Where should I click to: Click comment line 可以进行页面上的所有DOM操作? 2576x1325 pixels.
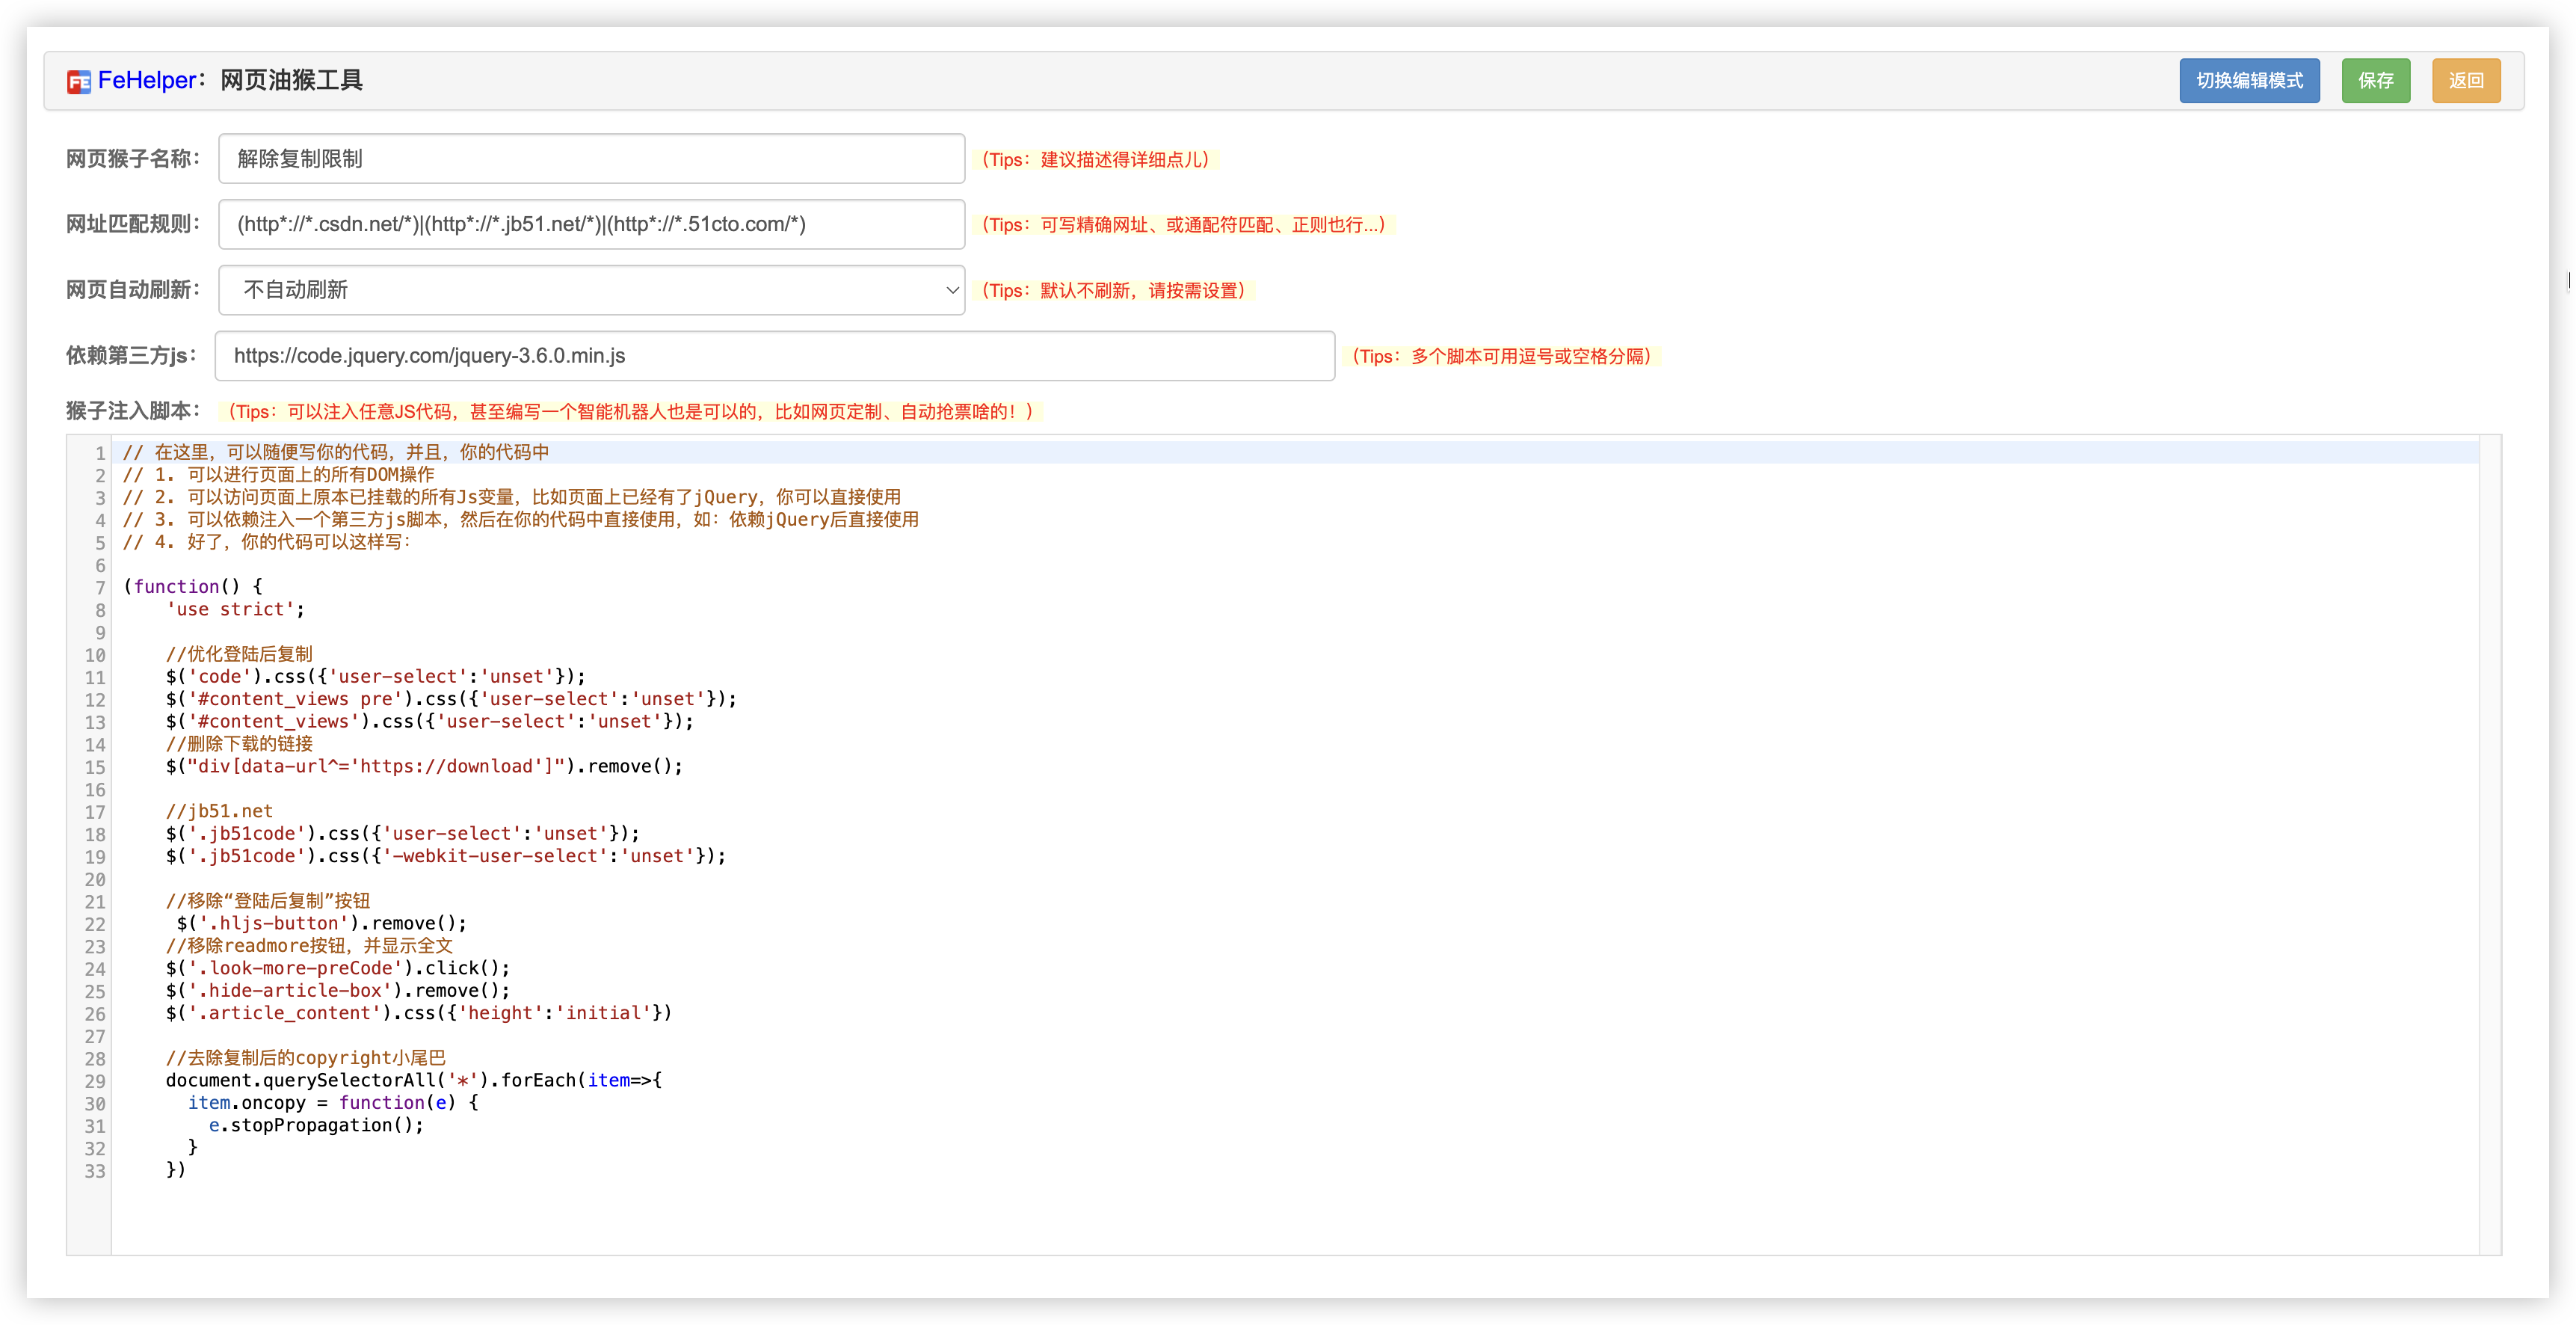point(278,475)
